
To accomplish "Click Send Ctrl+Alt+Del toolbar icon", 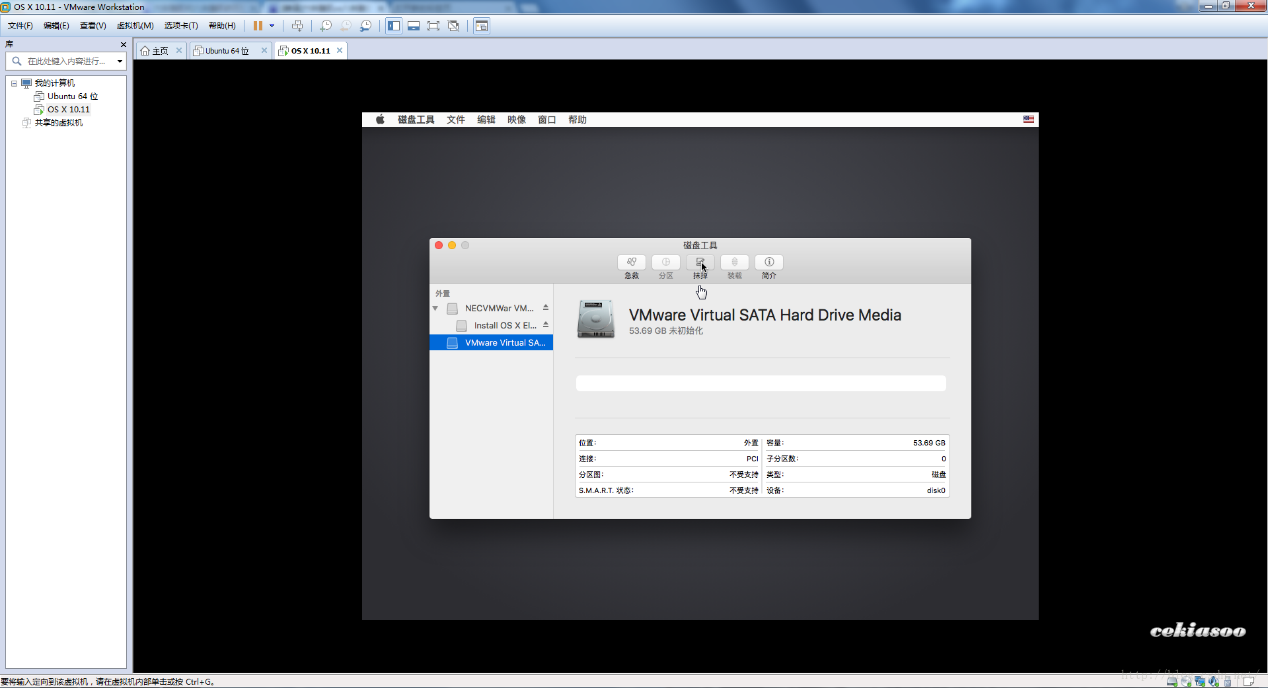I will [297, 25].
